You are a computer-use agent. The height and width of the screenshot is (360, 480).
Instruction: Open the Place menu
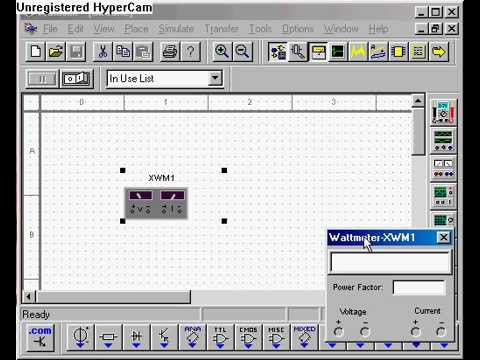tap(136, 29)
